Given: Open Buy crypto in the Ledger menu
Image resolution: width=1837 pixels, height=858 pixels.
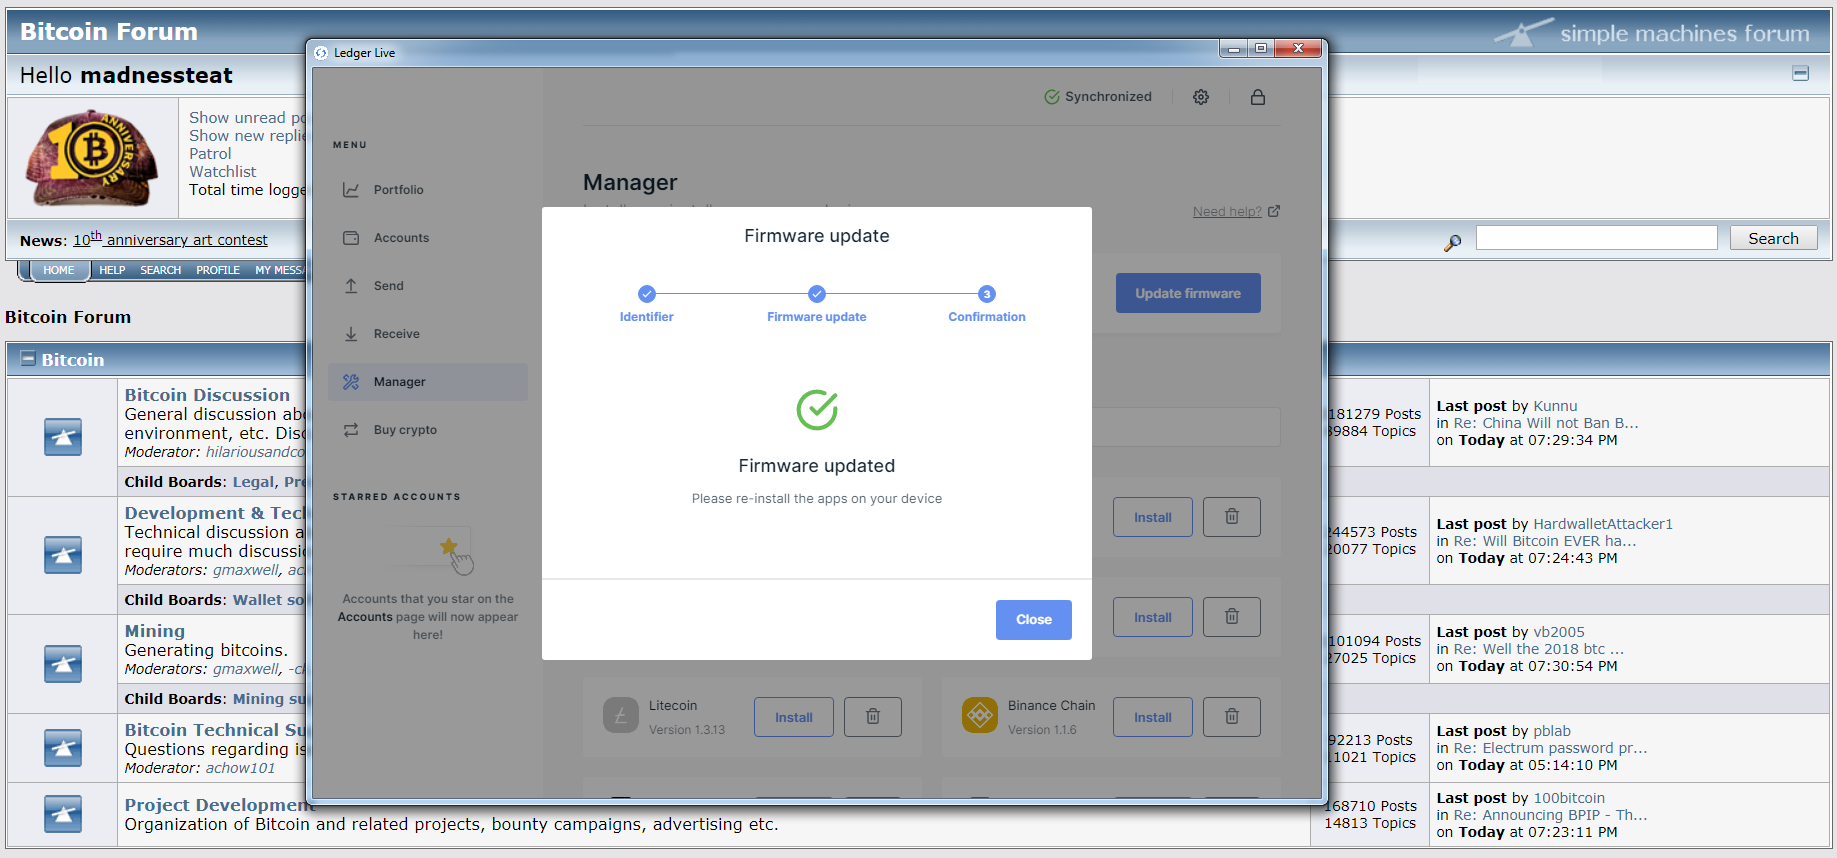Looking at the screenshot, I should click(427, 430).
